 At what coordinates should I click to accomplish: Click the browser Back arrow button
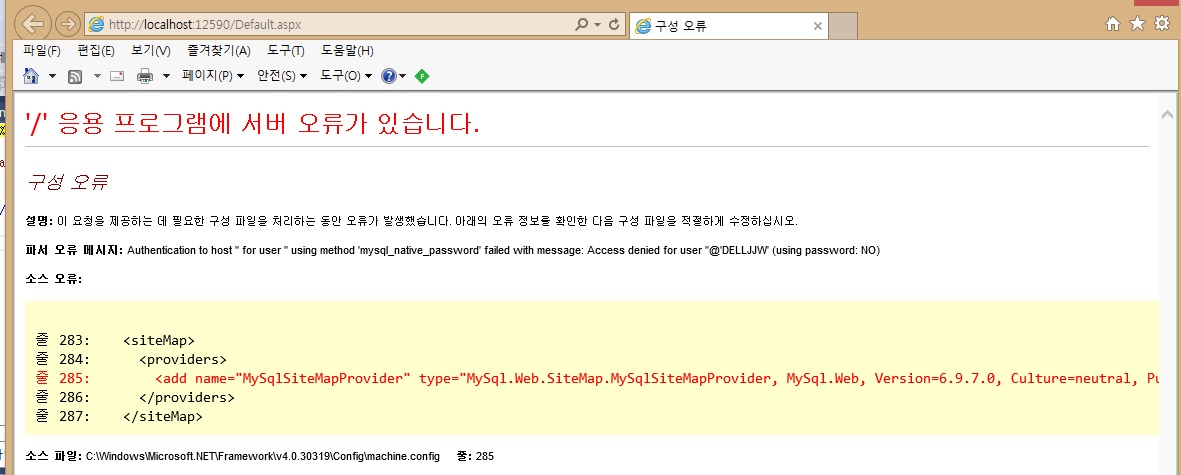35,24
